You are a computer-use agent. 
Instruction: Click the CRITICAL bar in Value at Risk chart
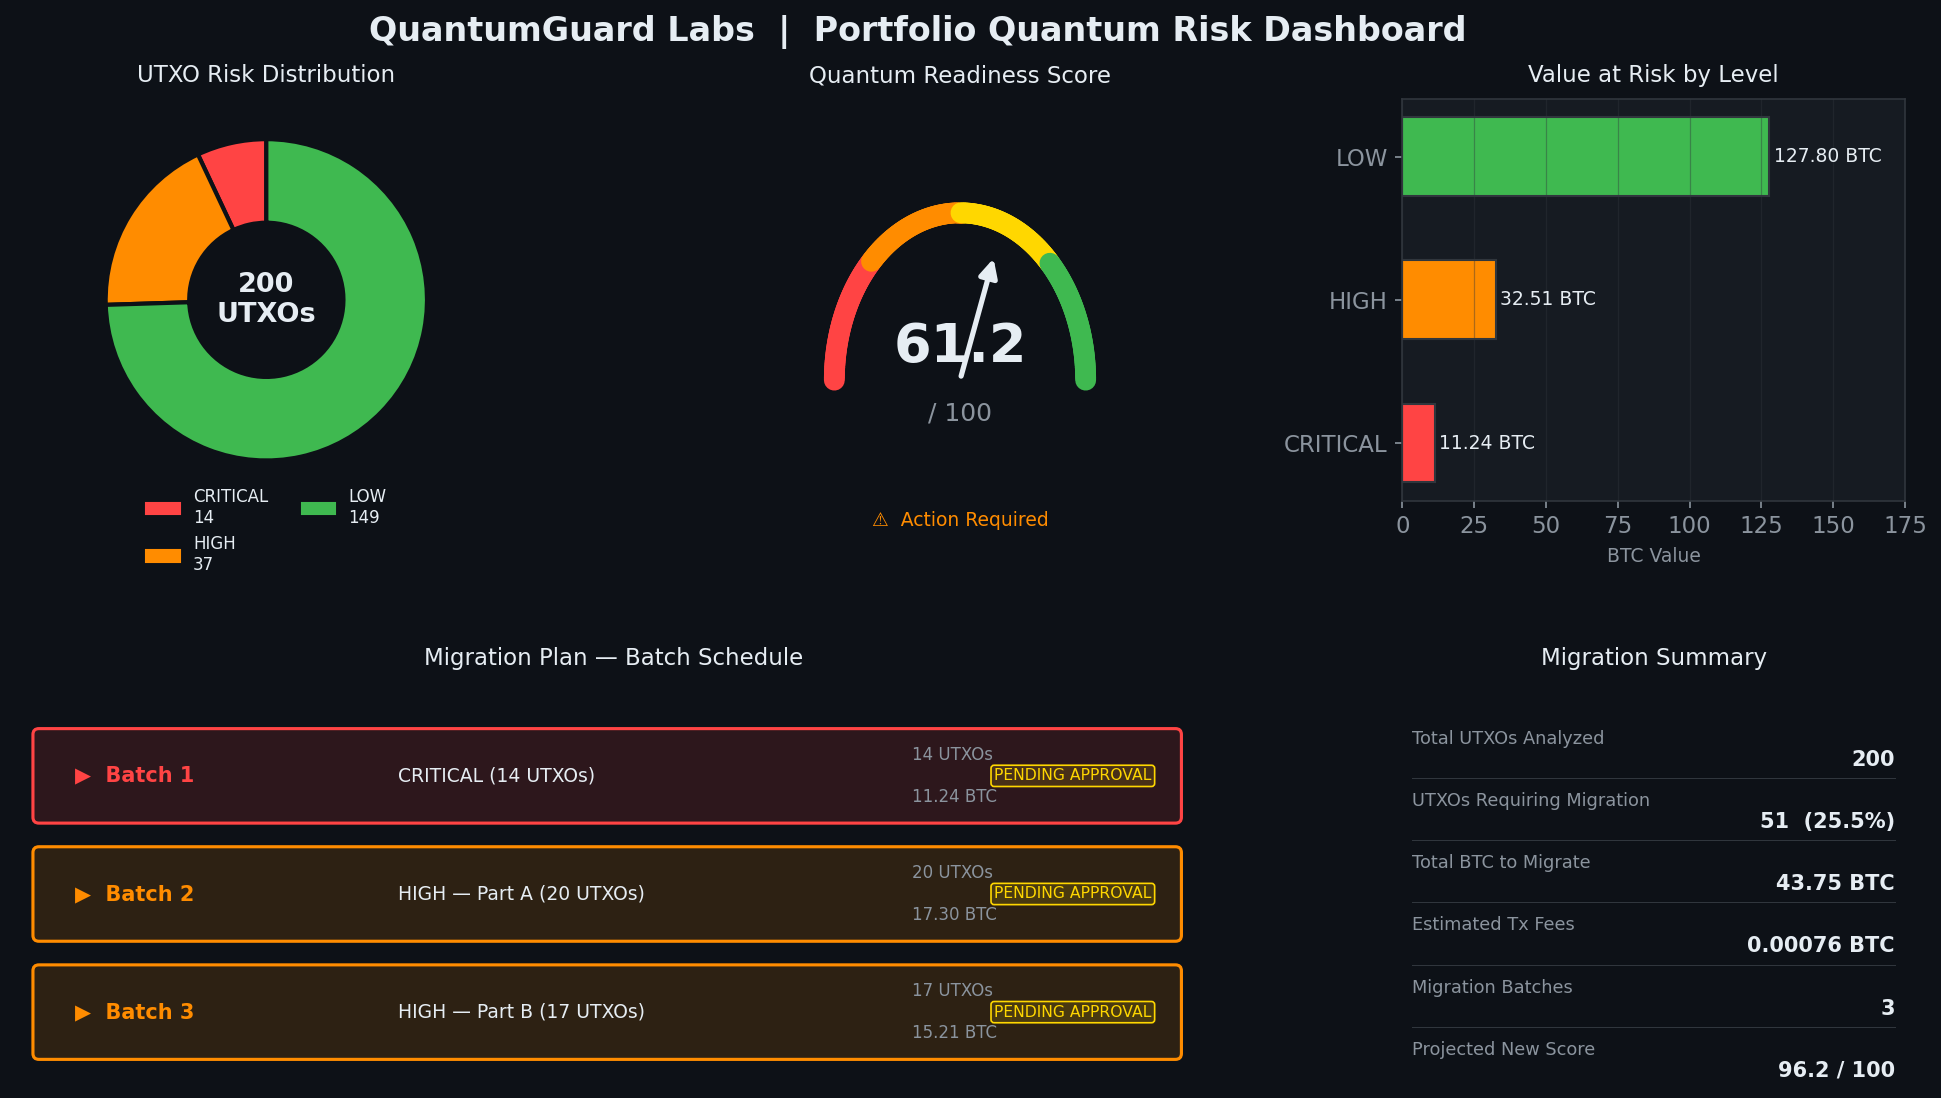(x=1417, y=443)
